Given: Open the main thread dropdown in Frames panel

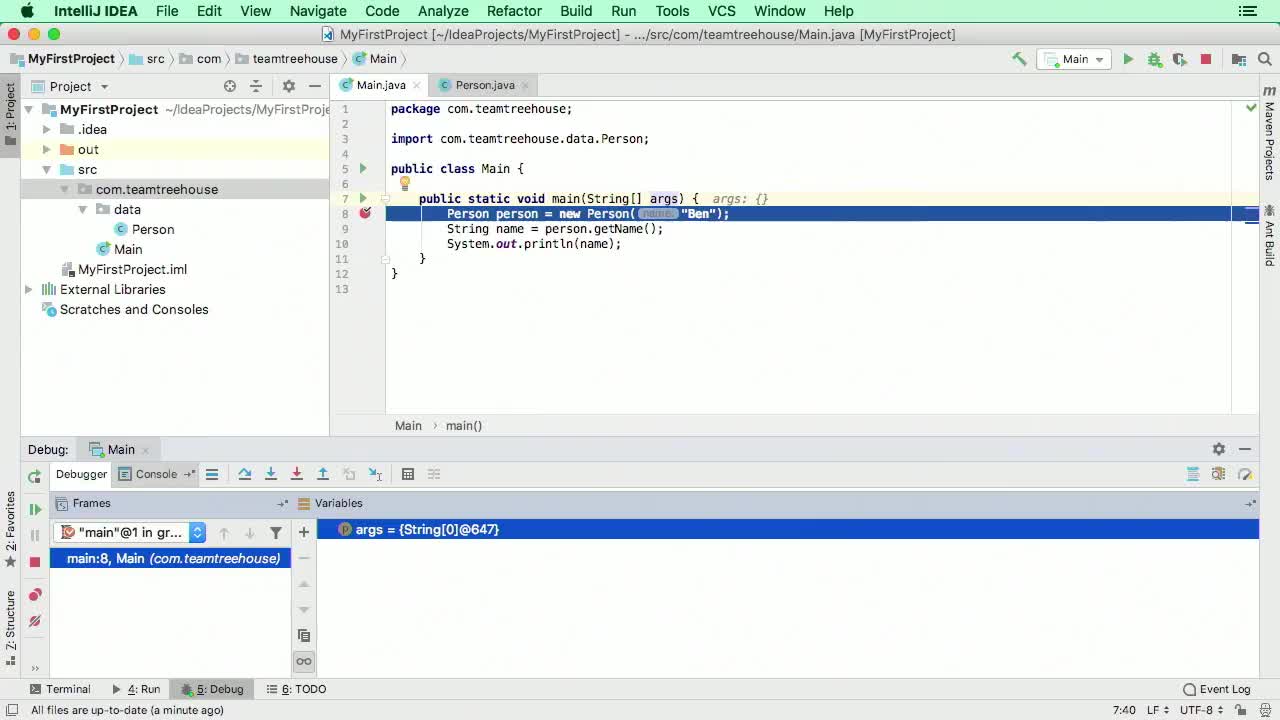Looking at the screenshot, I should [197, 532].
